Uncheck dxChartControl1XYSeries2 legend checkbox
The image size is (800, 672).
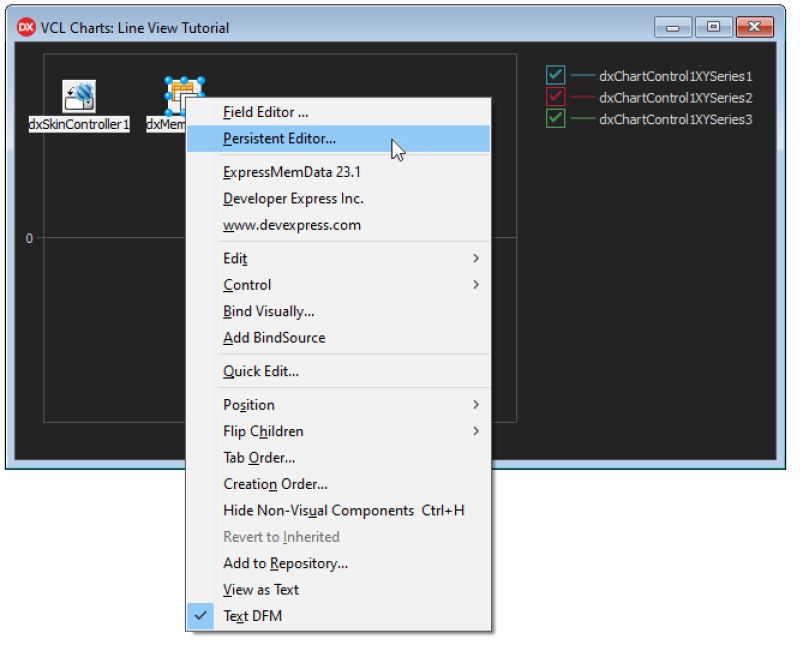click(555, 97)
